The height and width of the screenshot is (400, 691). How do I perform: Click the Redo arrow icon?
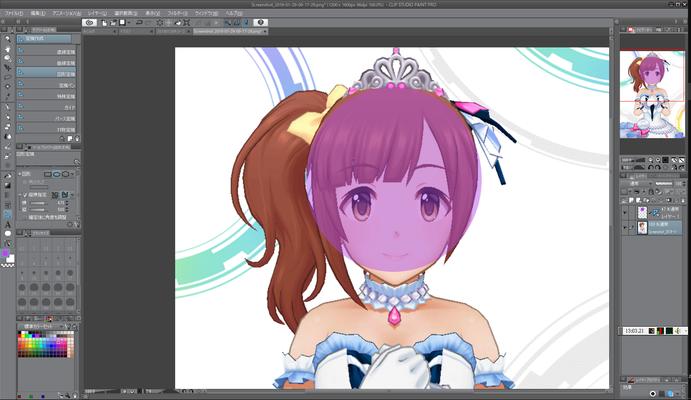[149, 22]
